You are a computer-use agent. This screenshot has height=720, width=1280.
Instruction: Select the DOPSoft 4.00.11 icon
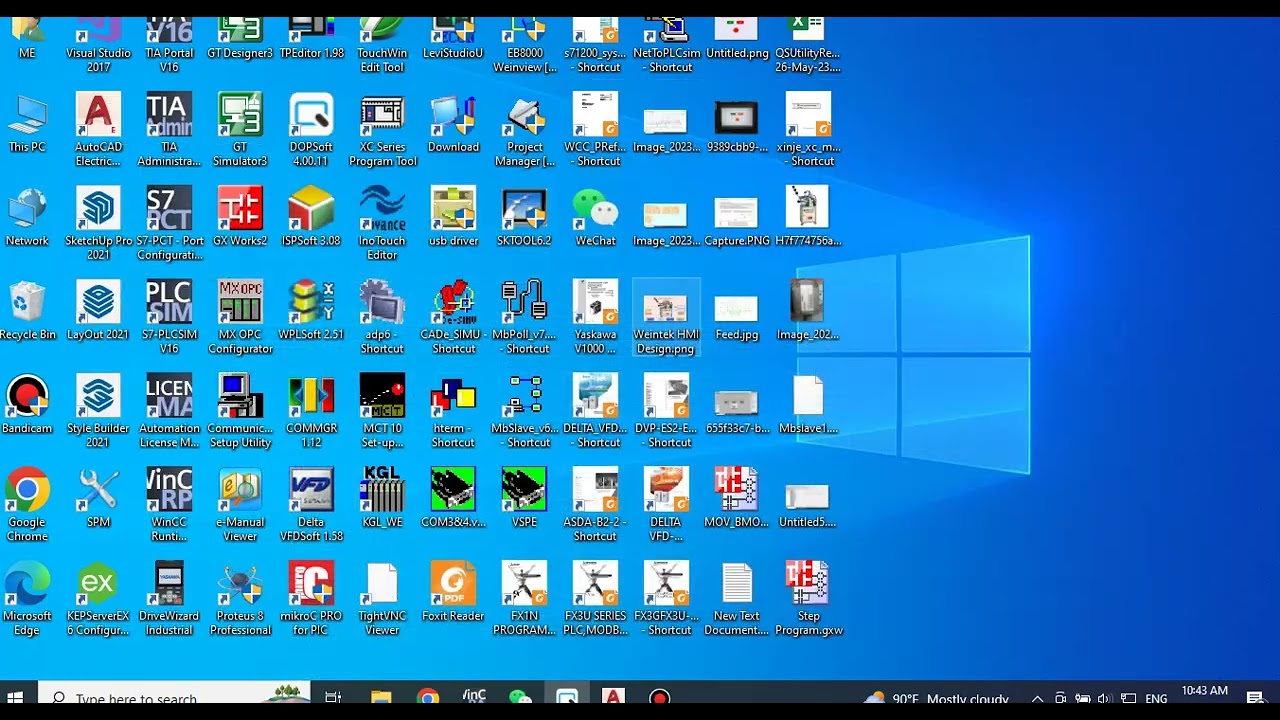pos(311,130)
